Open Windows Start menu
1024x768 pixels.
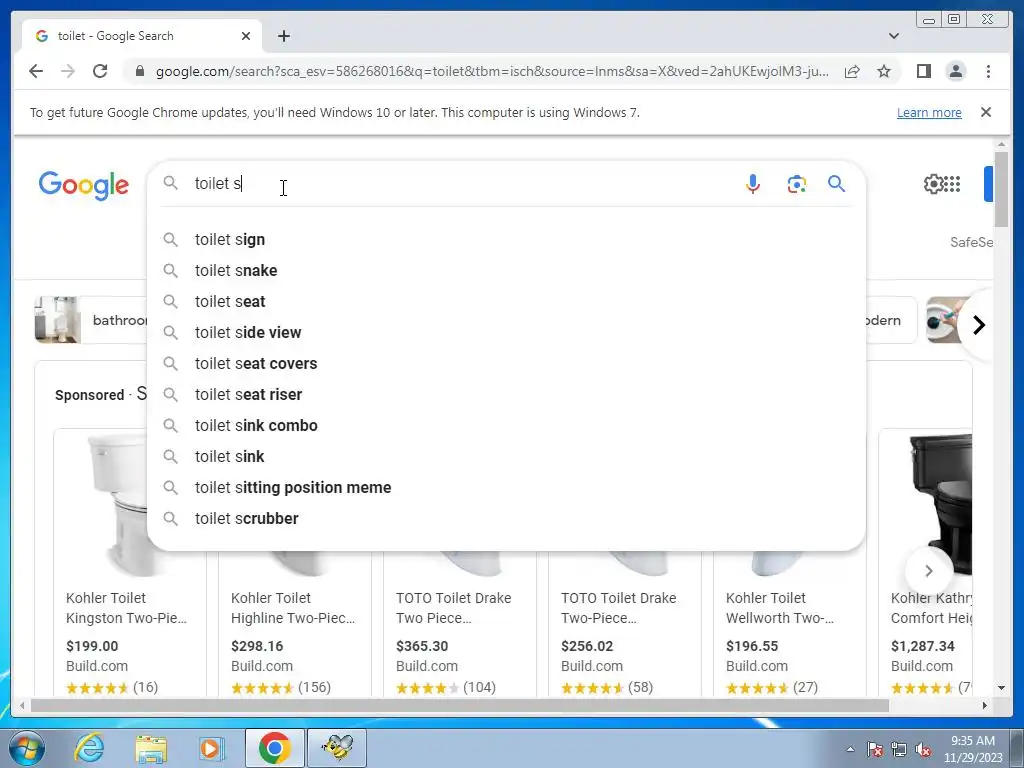pos(26,748)
